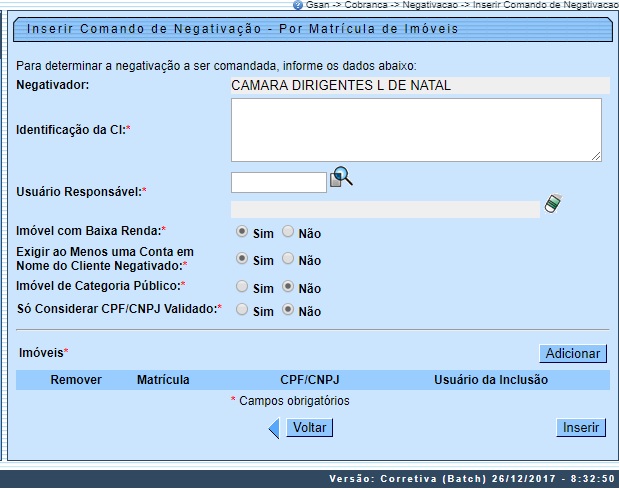The height and width of the screenshot is (489, 619).
Task: Click the Inserir Comando de Negativação title
Action: [x=242, y=29]
